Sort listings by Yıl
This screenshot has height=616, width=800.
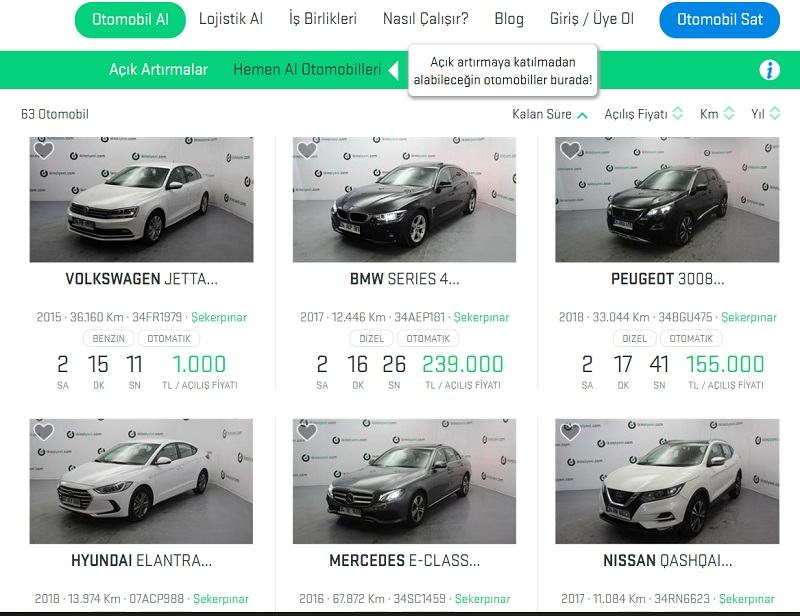pos(765,114)
